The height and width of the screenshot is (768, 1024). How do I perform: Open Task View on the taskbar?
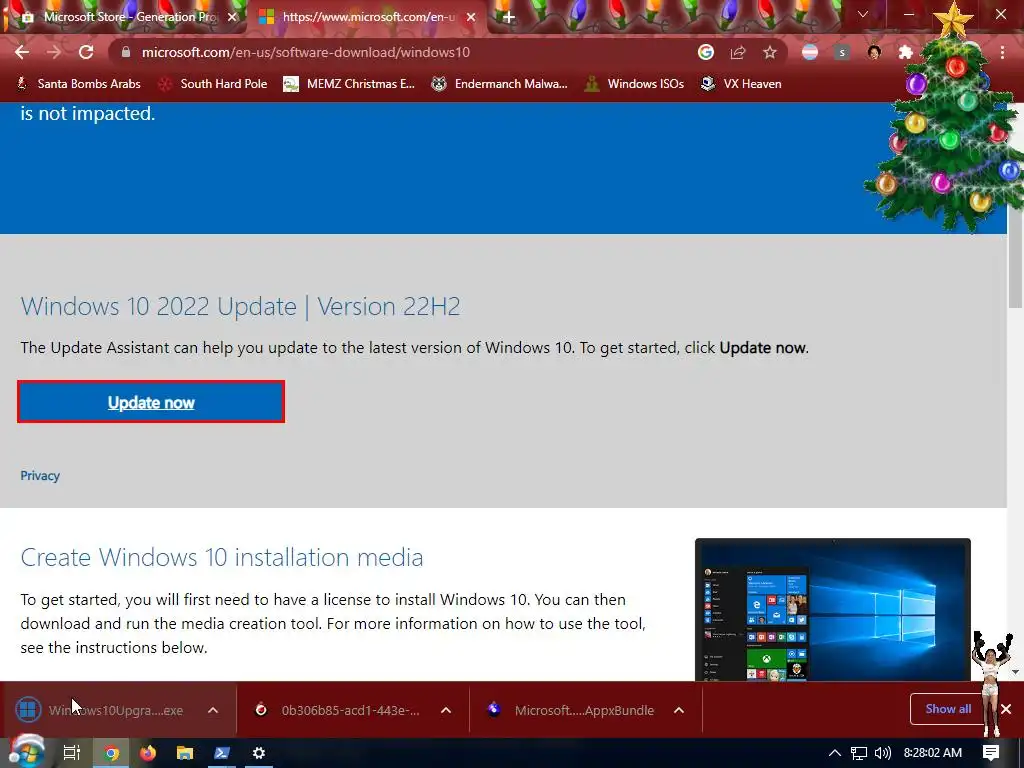[x=72, y=753]
